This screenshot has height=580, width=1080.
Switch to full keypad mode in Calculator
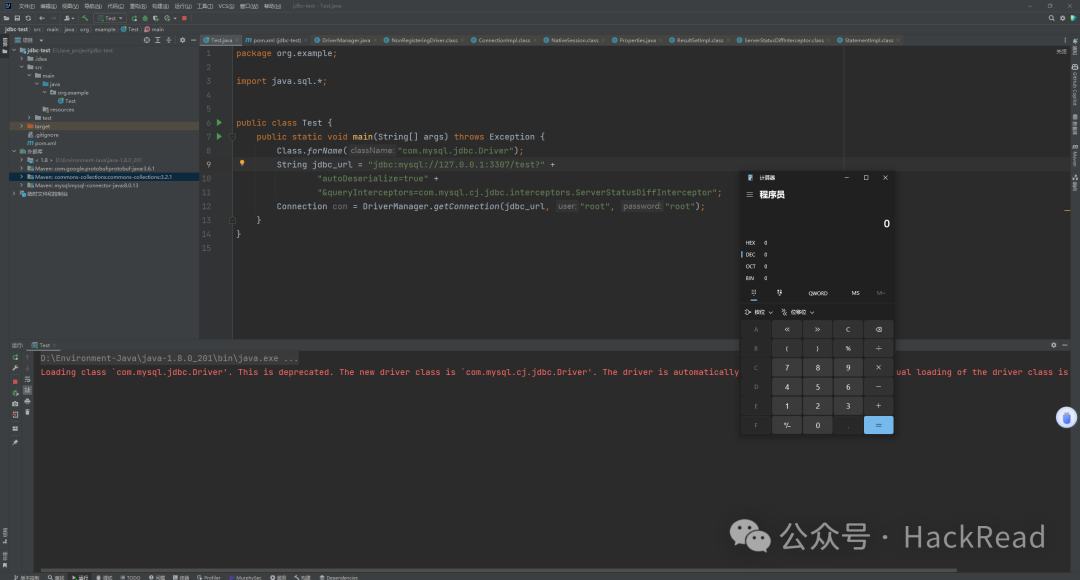(x=754, y=293)
